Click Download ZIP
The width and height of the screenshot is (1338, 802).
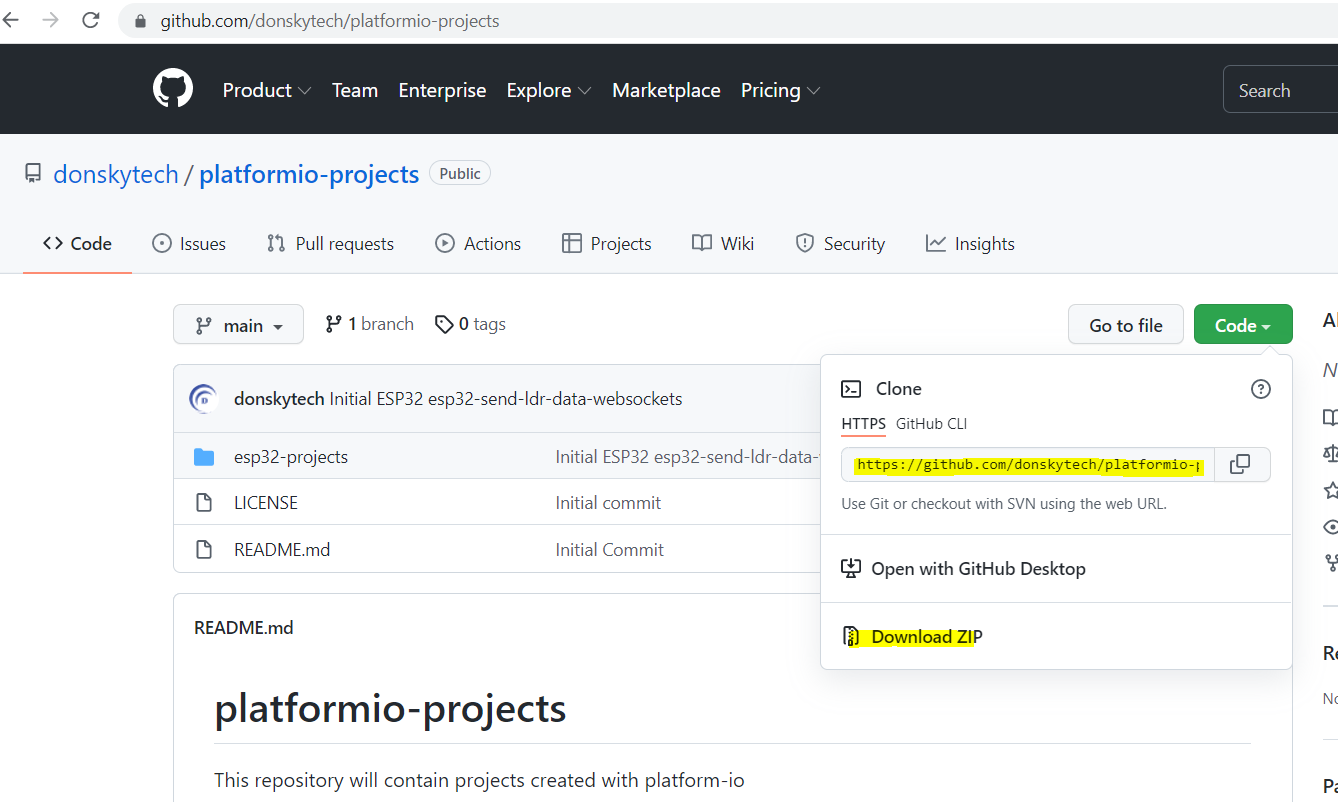click(x=927, y=636)
